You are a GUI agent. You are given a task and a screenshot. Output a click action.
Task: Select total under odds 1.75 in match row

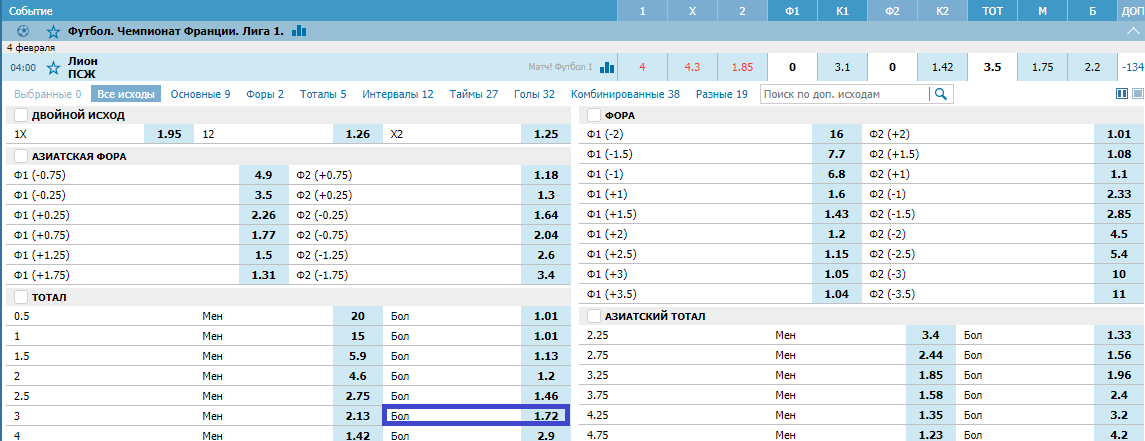pos(1042,67)
